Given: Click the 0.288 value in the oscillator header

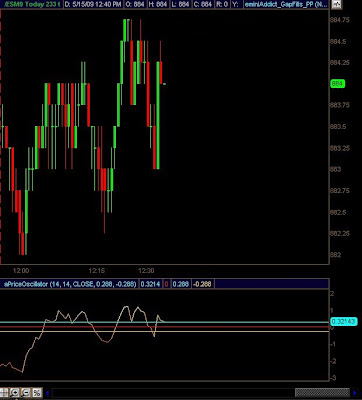Looking at the screenshot, I should pyautogui.click(x=181, y=284).
